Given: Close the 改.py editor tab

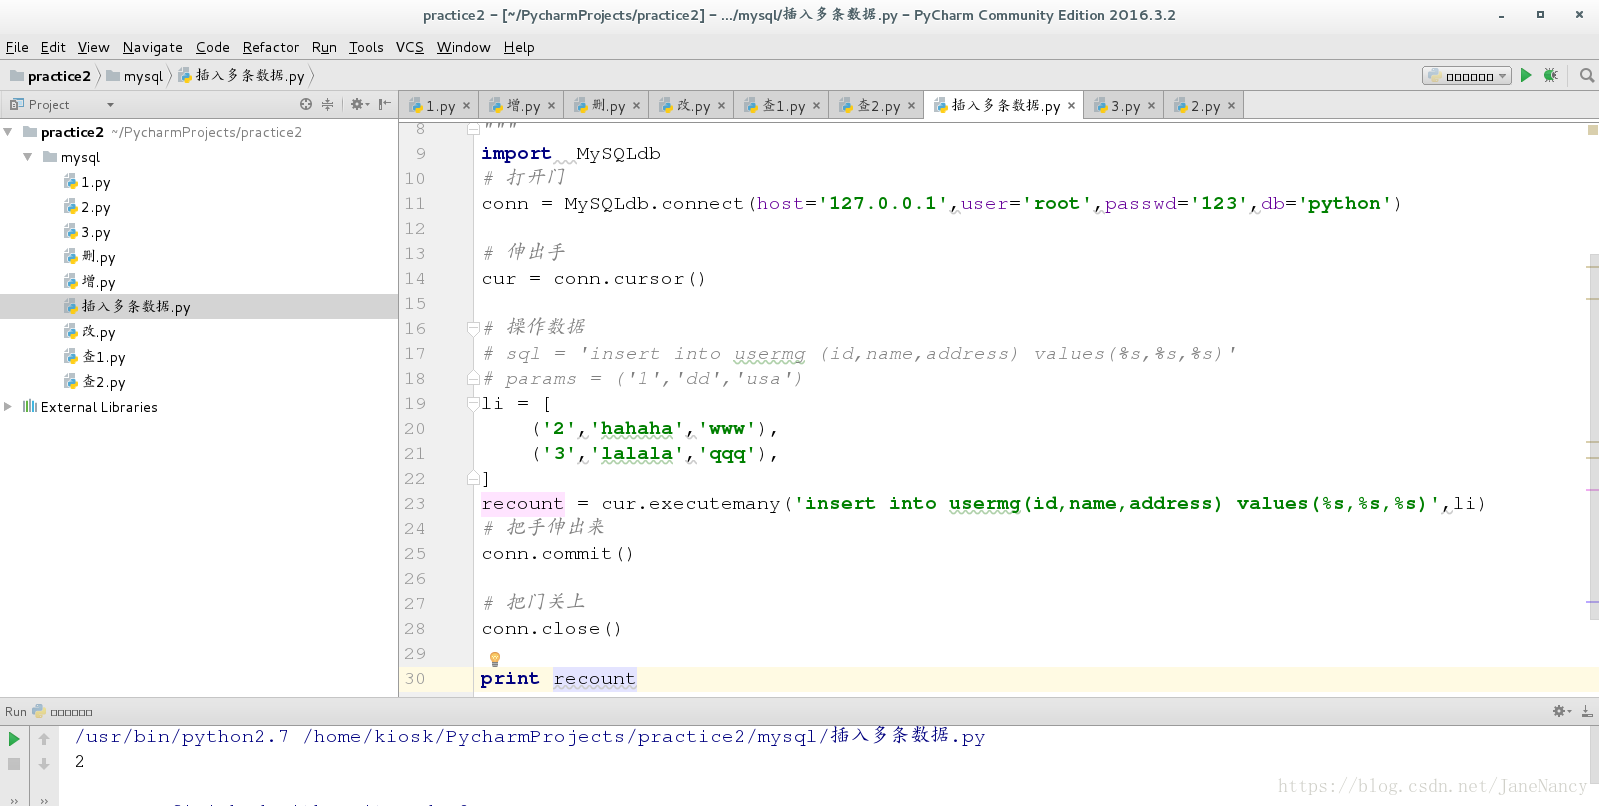Looking at the screenshot, I should pos(721,105).
